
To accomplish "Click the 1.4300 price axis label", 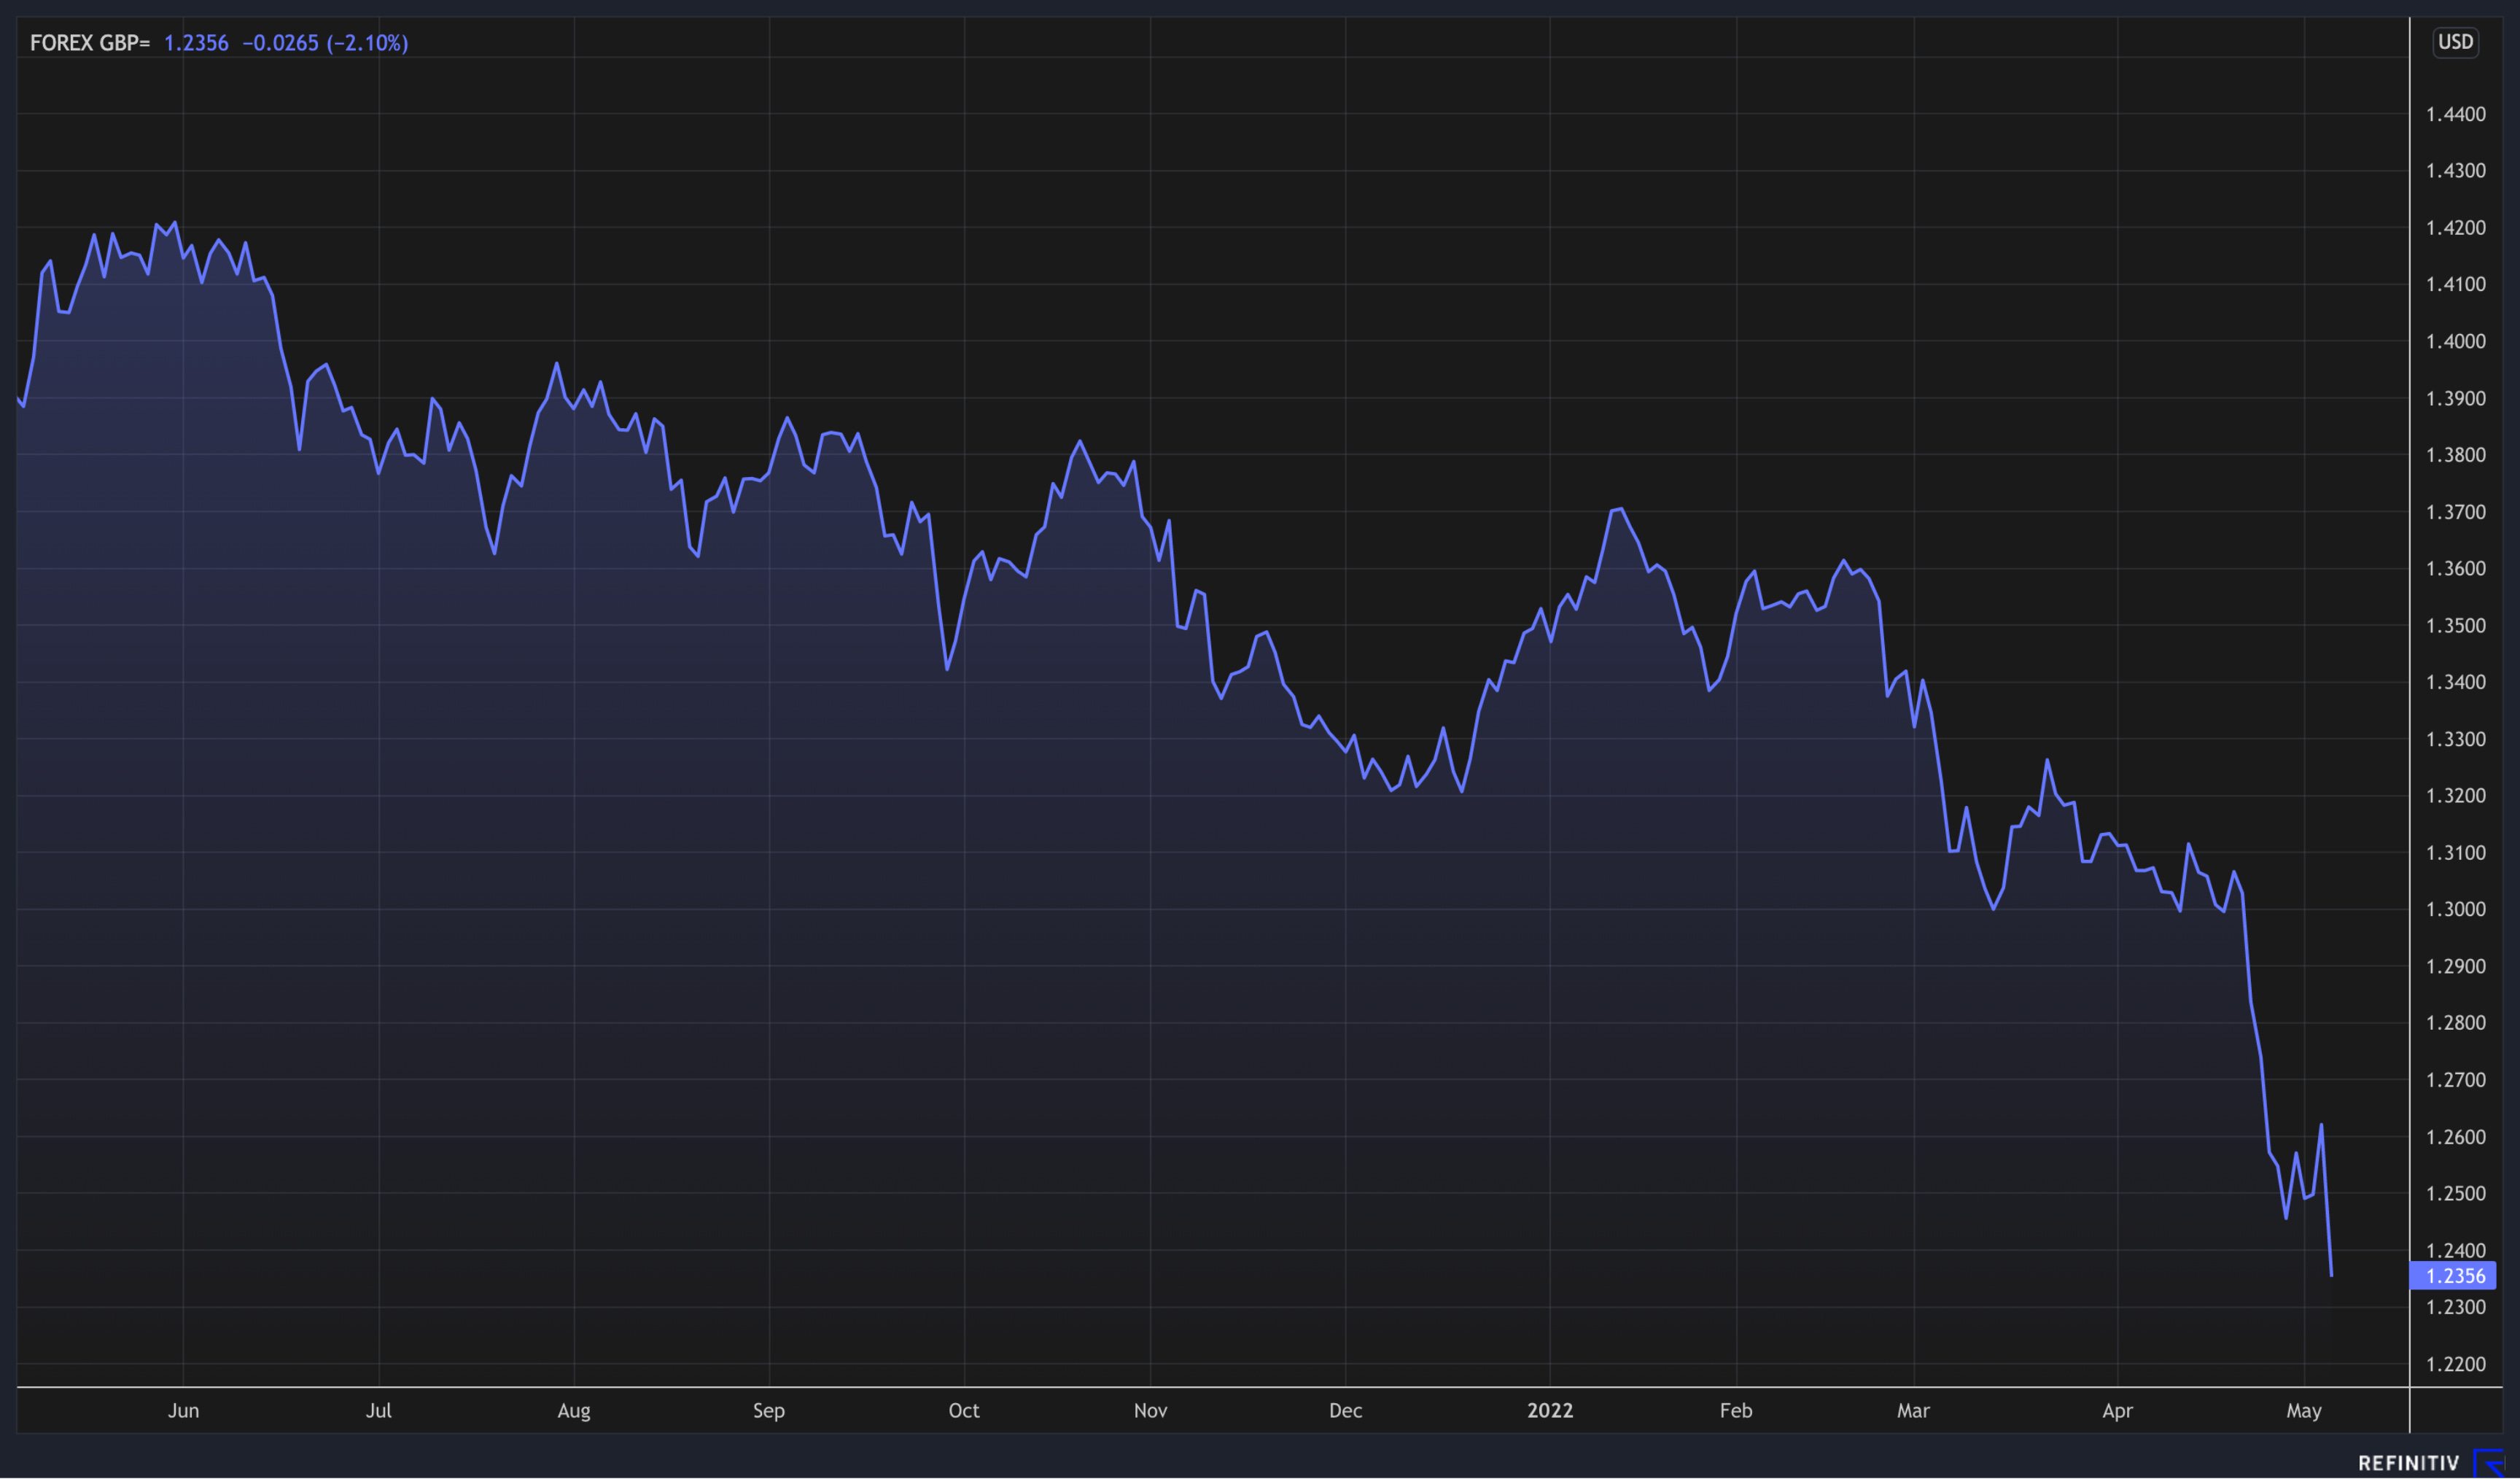I will coord(2456,171).
